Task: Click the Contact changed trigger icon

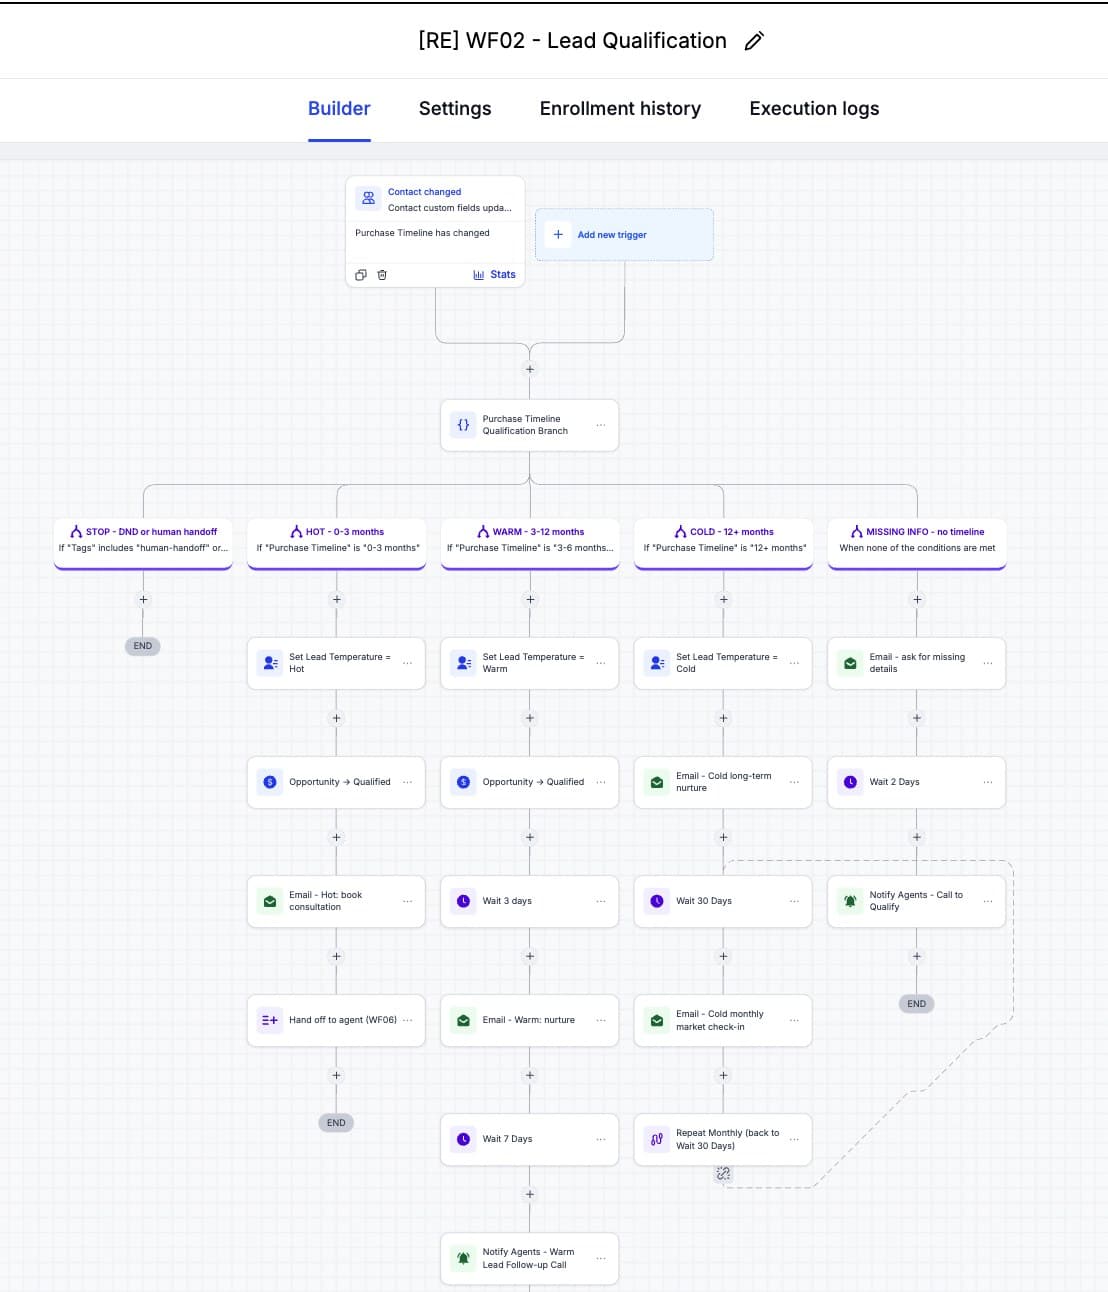Action: click(x=369, y=198)
